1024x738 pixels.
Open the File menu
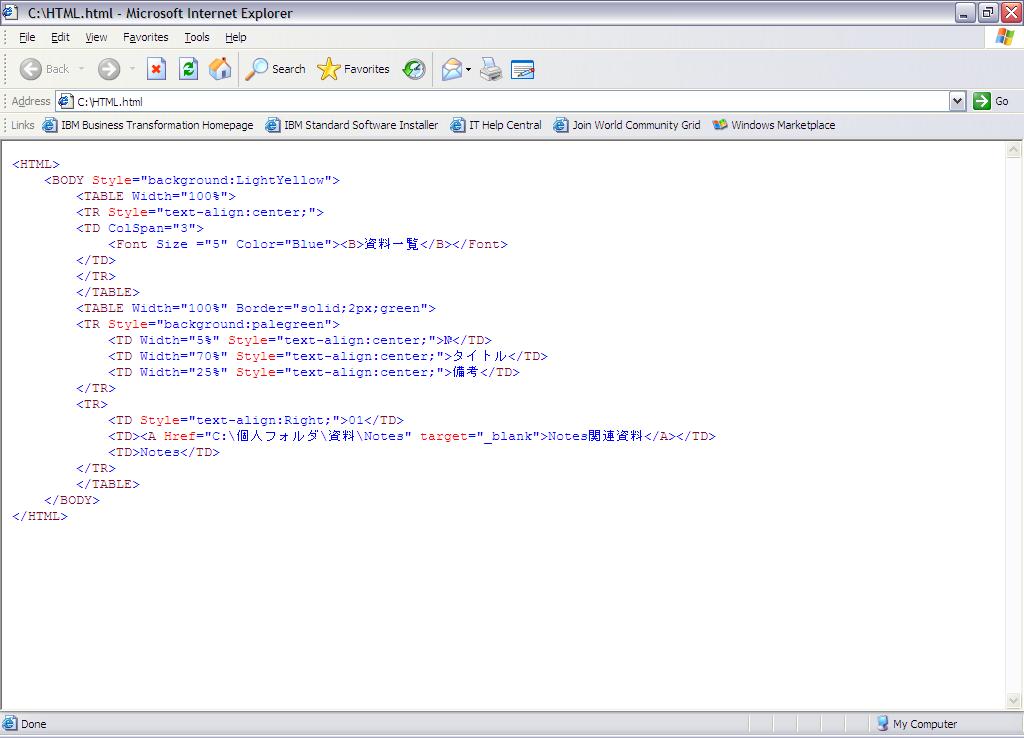(27, 37)
